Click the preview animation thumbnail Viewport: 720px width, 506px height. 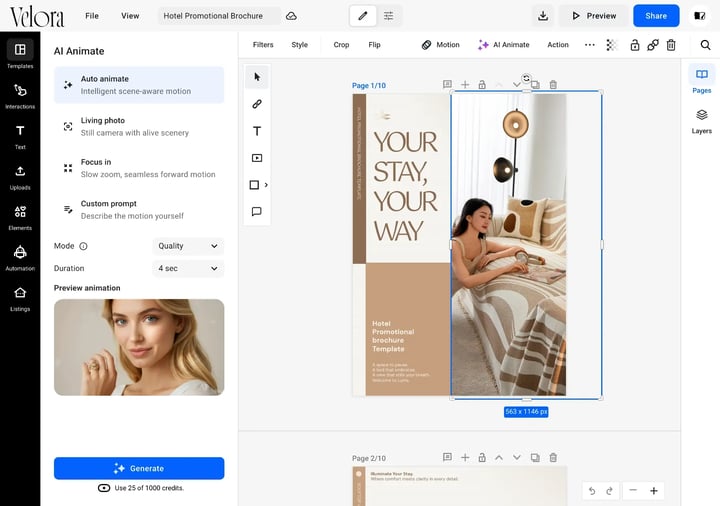click(x=139, y=348)
